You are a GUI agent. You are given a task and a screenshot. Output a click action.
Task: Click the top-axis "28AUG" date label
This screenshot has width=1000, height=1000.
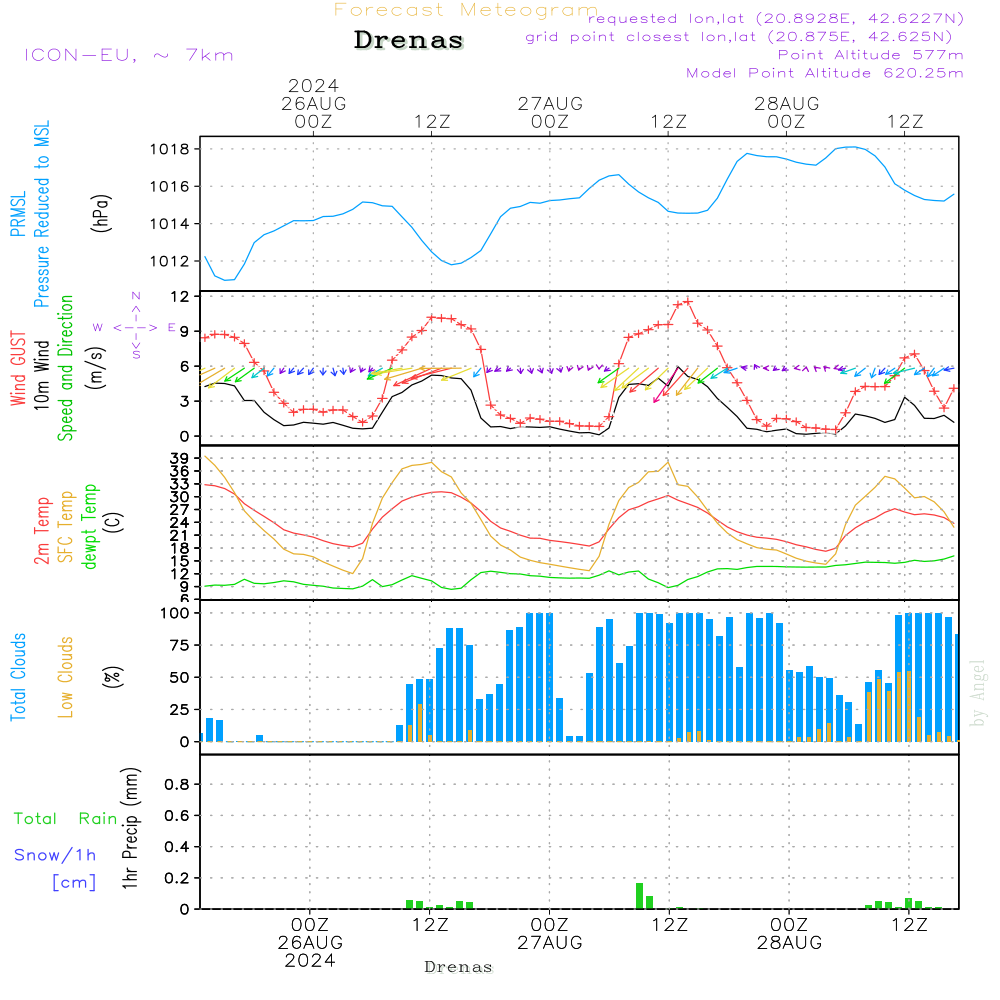[x=786, y=103]
